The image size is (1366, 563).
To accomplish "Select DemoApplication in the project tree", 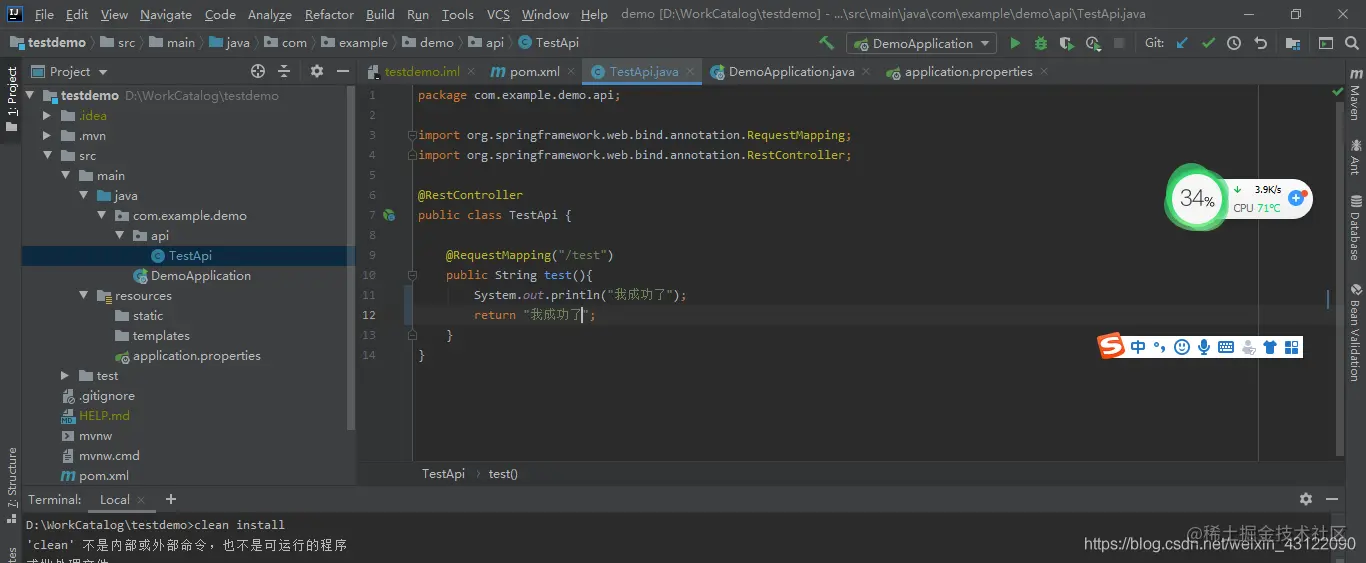I will click(x=201, y=276).
